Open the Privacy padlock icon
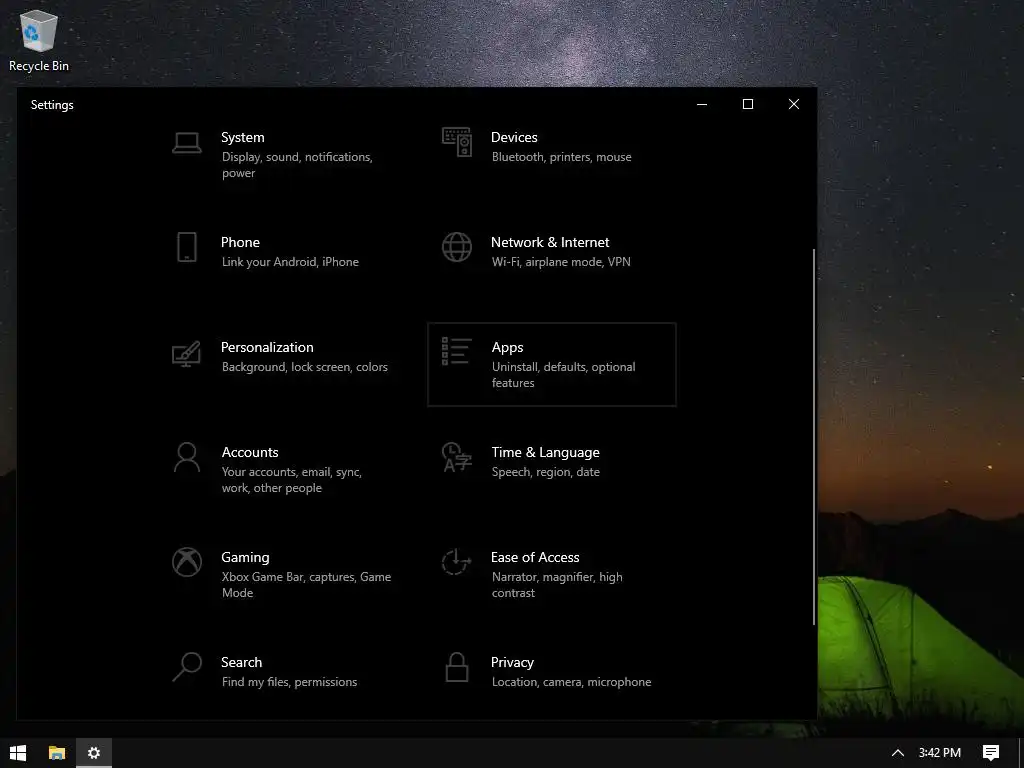Image resolution: width=1024 pixels, height=768 pixels. pos(456,667)
